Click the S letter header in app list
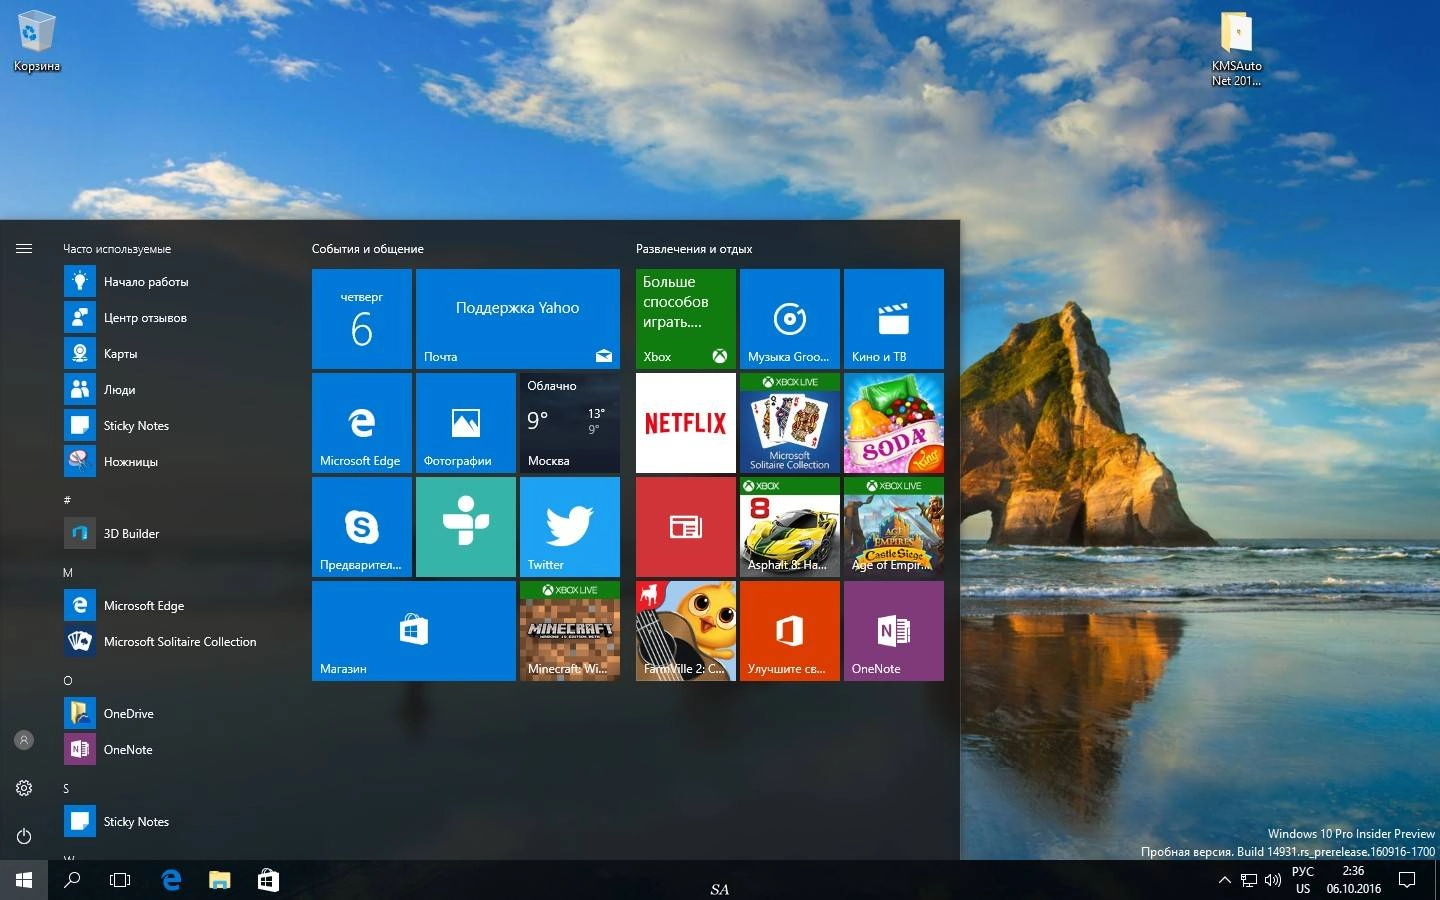1440x900 pixels. point(67,789)
